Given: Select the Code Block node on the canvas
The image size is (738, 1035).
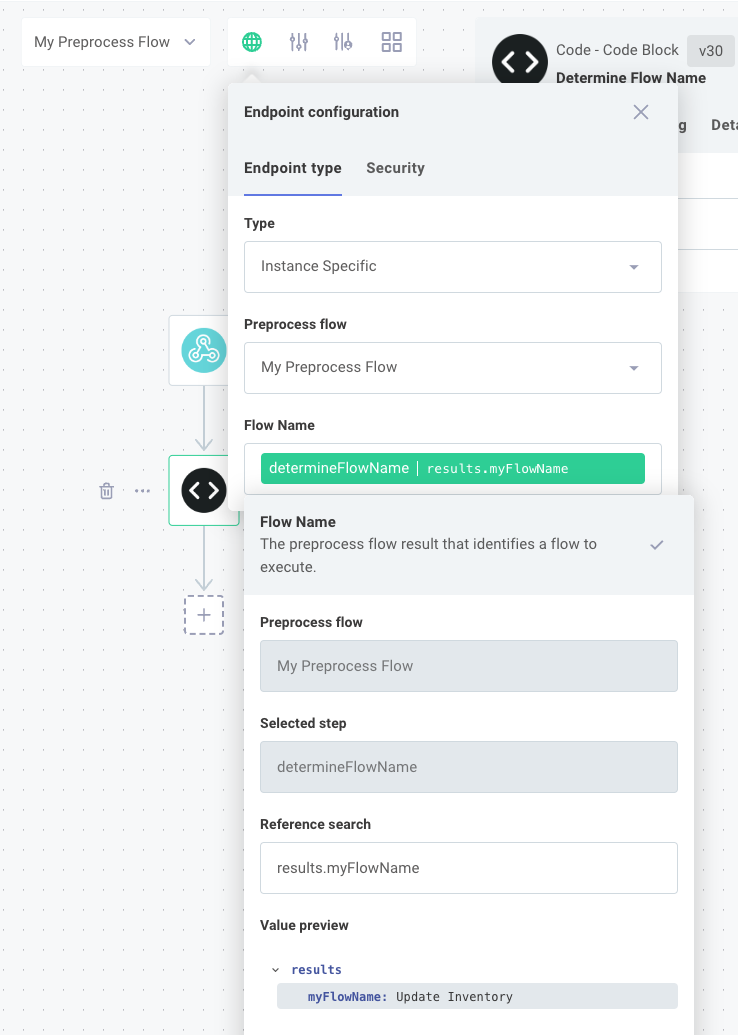Looking at the screenshot, I should [x=204, y=490].
